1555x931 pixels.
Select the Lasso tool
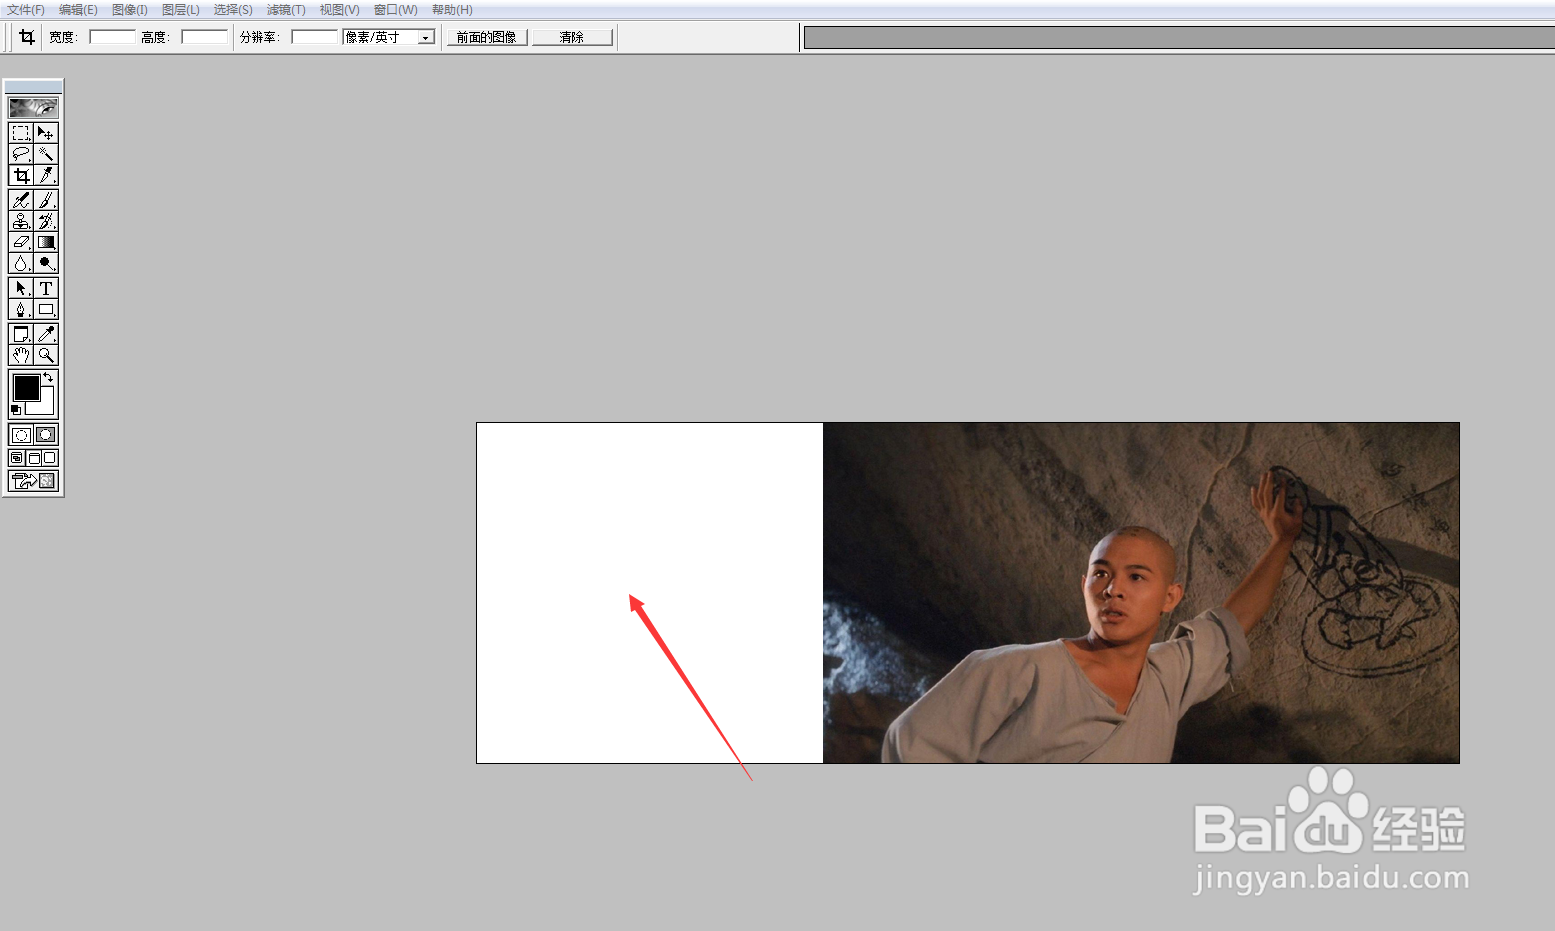tap(21, 154)
